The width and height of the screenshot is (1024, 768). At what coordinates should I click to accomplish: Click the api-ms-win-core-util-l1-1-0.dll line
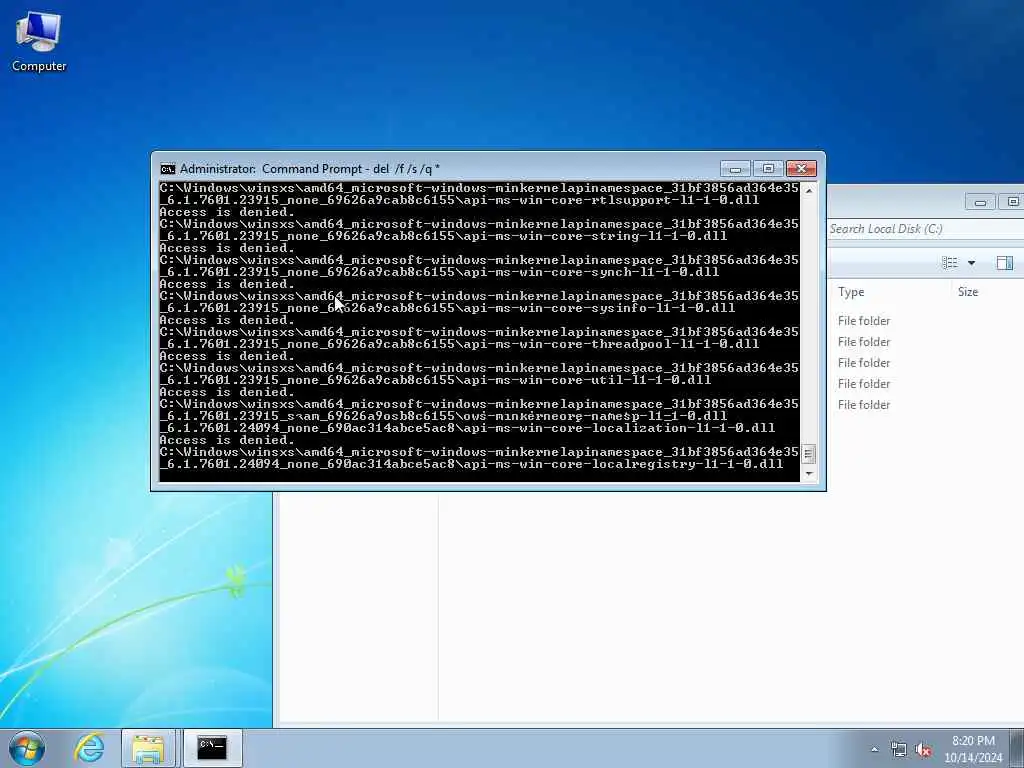pos(436,379)
